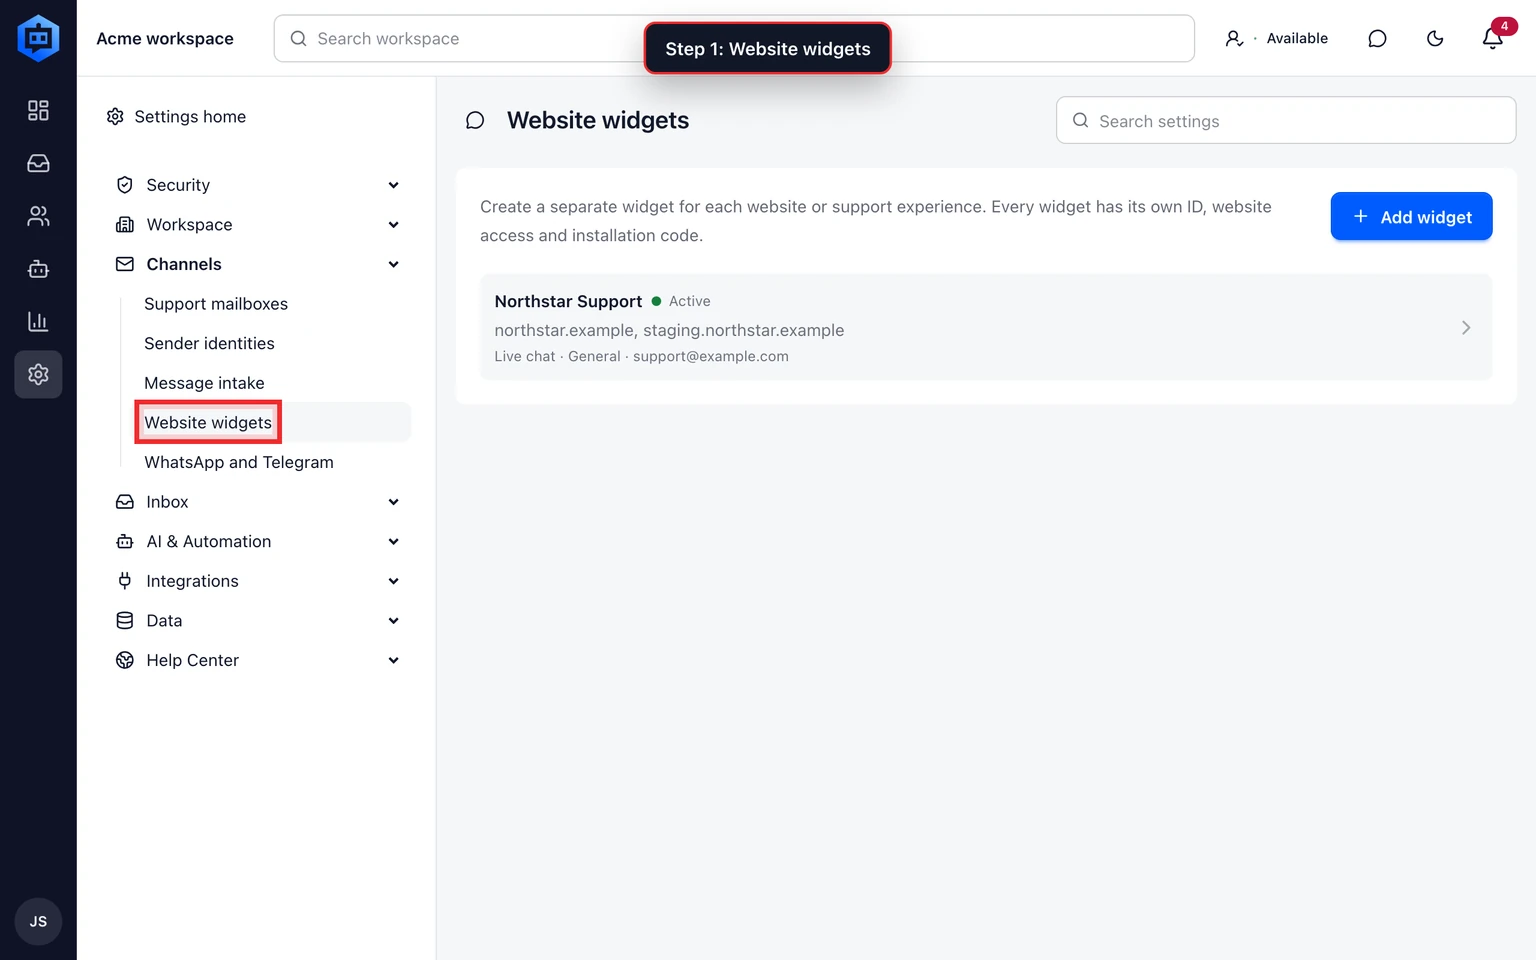Expand the Security section chevron
This screenshot has width=1536, height=960.
coord(394,185)
